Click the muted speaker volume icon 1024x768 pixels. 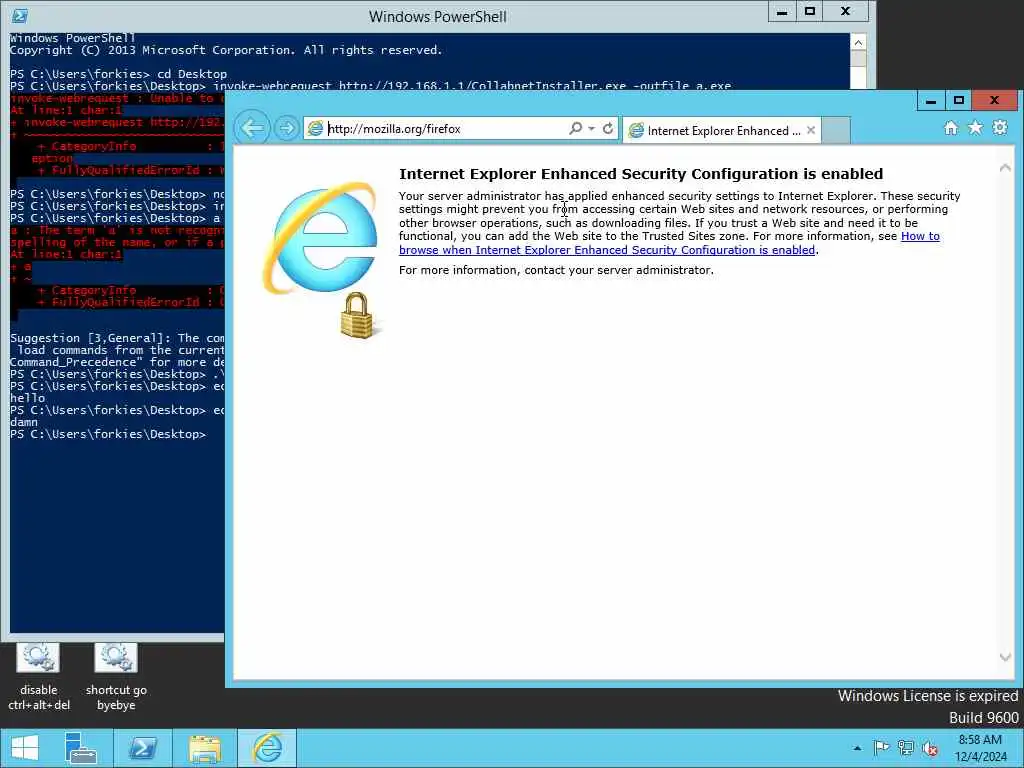pos(930,748)
